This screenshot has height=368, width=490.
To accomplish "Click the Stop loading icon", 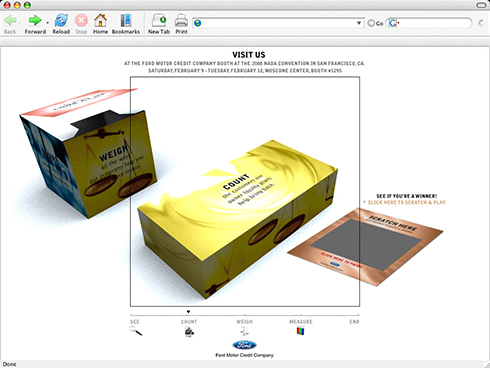I will tap(81, 24).
